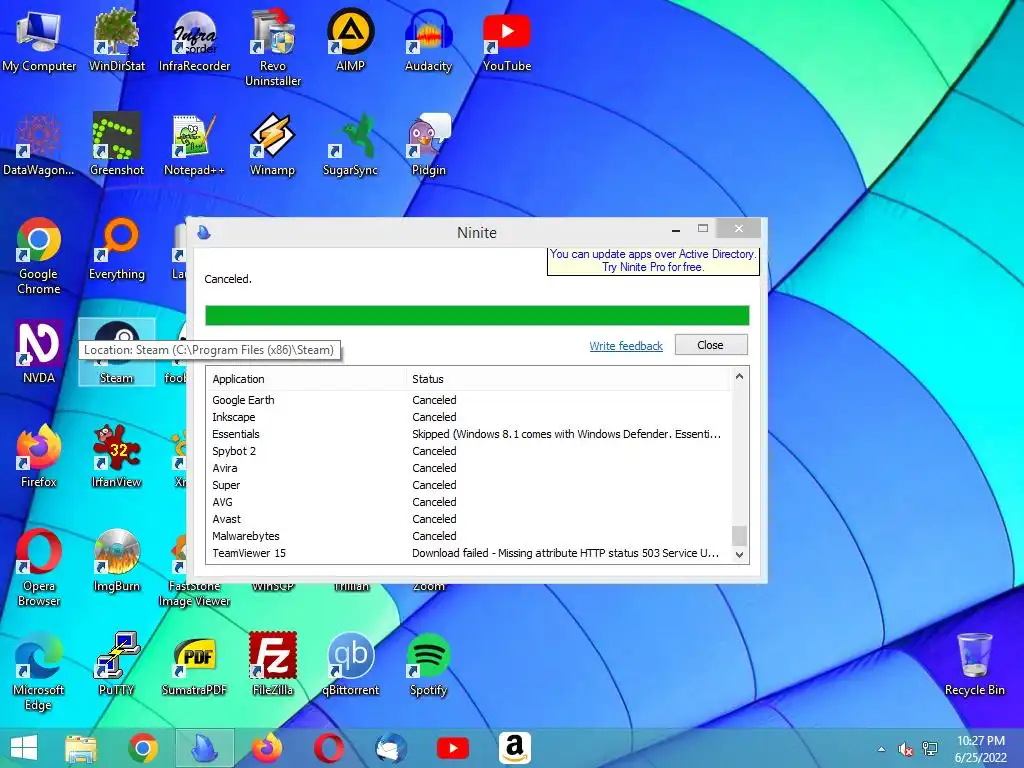Image resolution: width=1024 pixels, height=768 pixels.
Task: Select the Audacity desktop icon
Action: pos(428,41)
